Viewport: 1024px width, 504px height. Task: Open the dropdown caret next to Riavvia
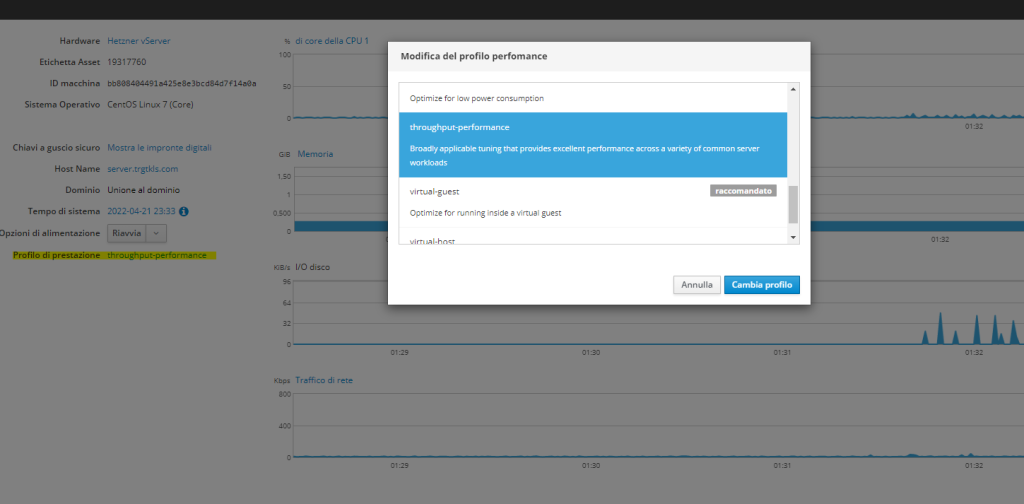click(156, 232)
